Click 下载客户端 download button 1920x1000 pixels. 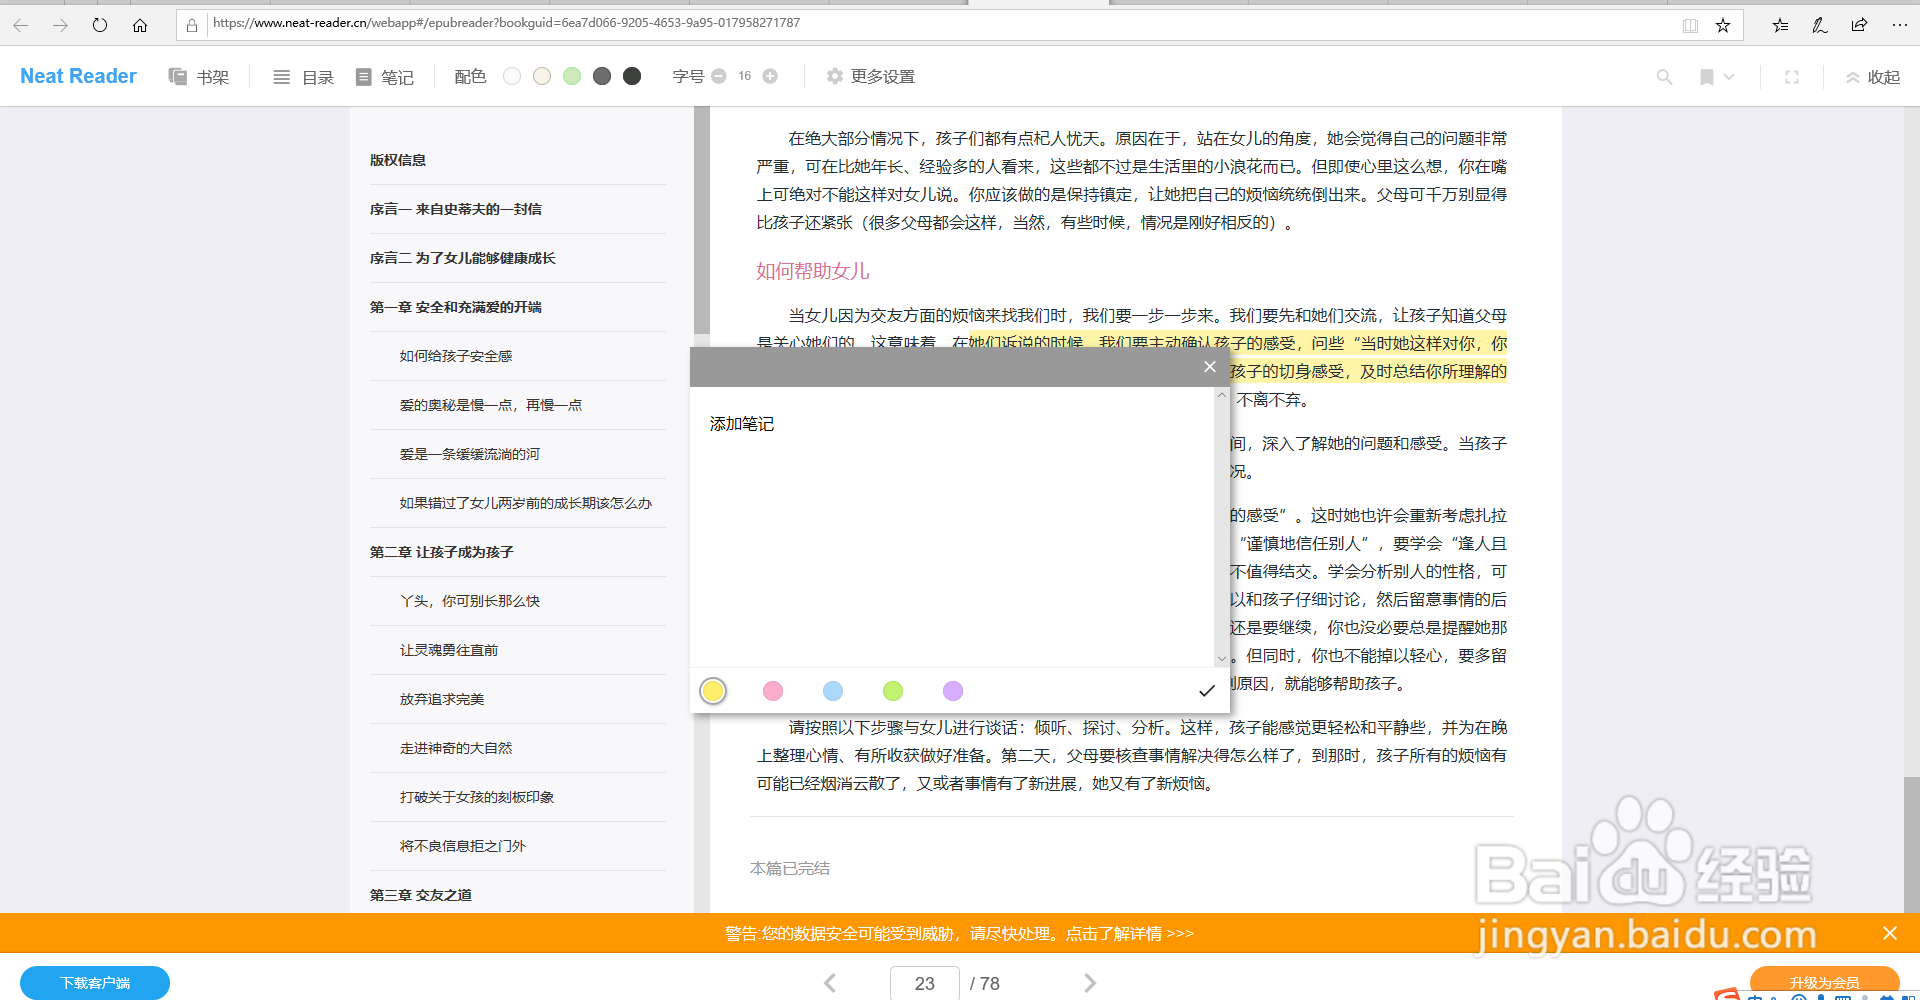95,983
